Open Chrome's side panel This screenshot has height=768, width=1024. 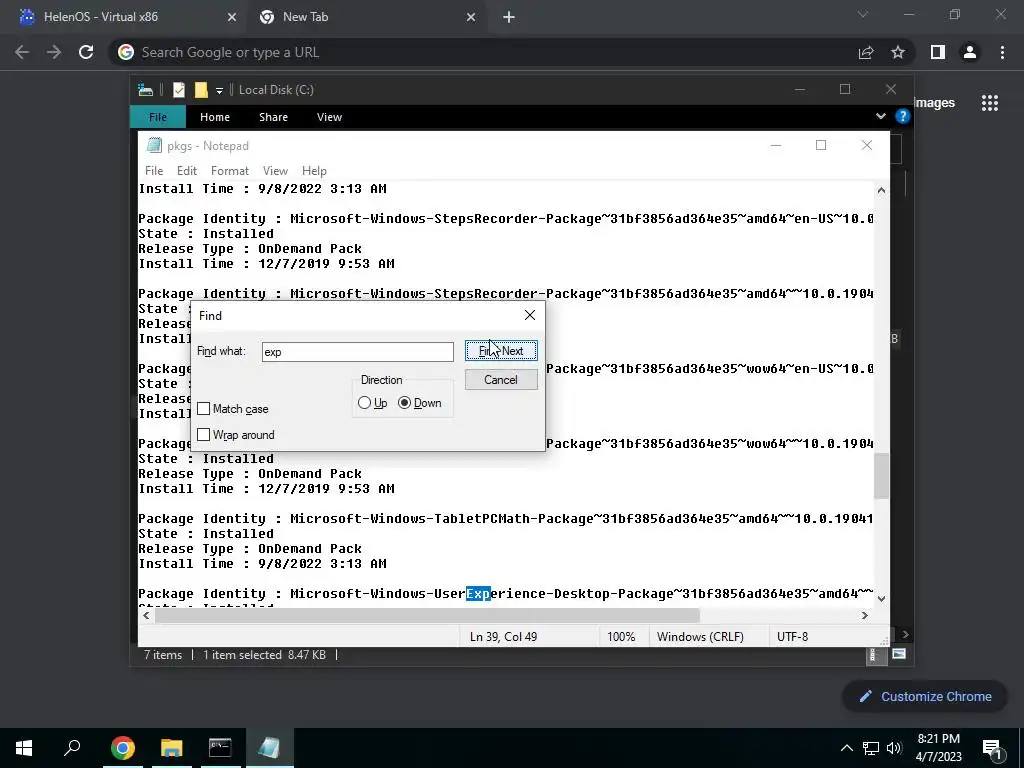click(938, 52)
